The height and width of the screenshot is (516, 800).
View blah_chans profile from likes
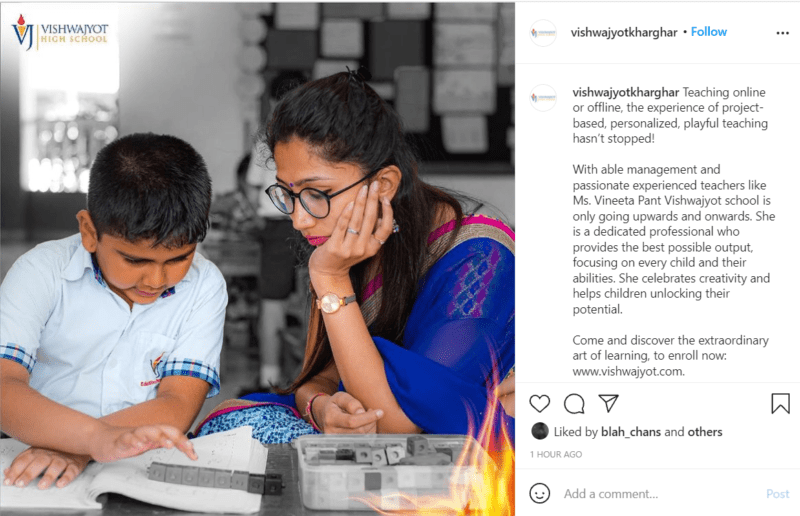coord(631,432)
